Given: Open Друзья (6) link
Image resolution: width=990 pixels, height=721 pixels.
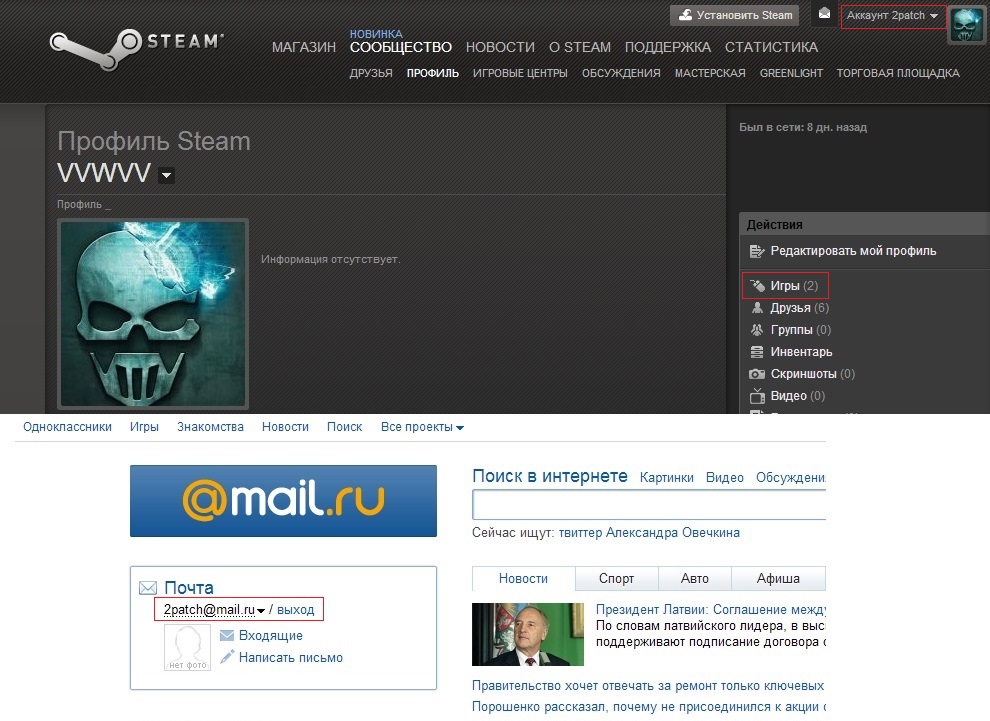Looking at the screenshot, I should pyautogui.click(x=799, y=308).
